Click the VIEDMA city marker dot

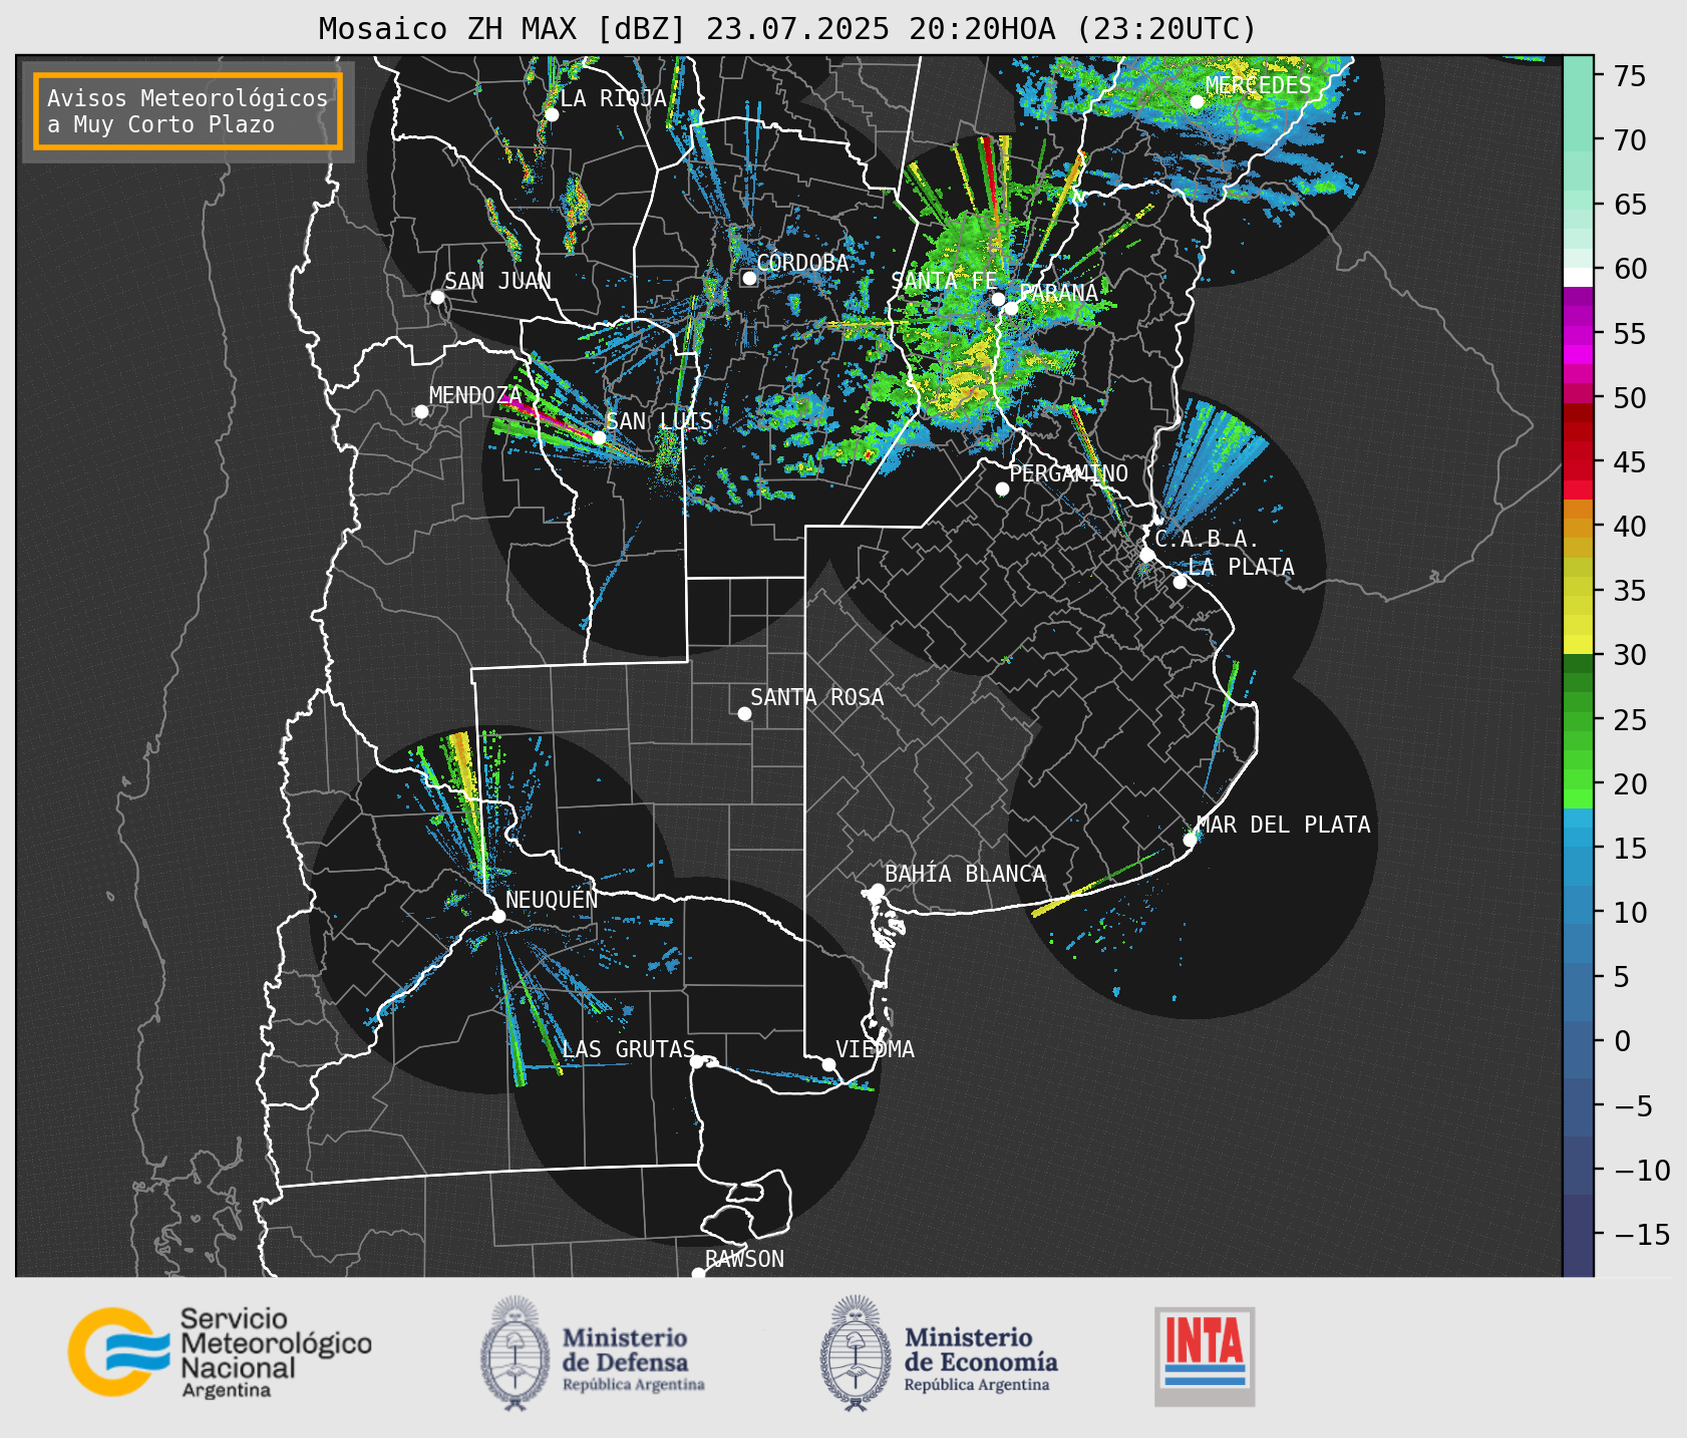point(828,1064)
